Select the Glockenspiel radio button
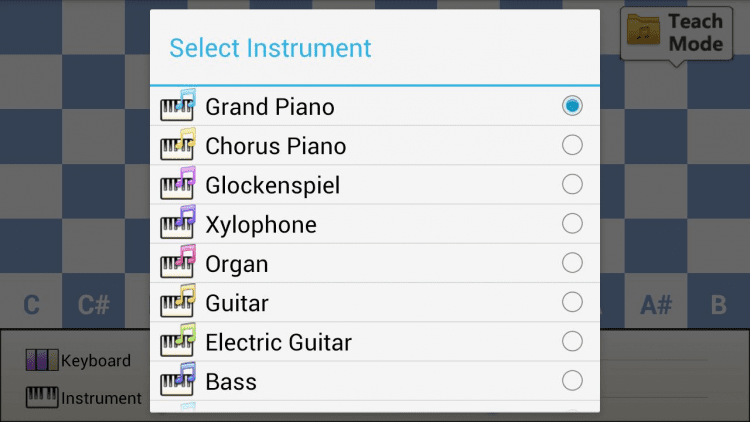750x422 pixels. coord(572,184)
